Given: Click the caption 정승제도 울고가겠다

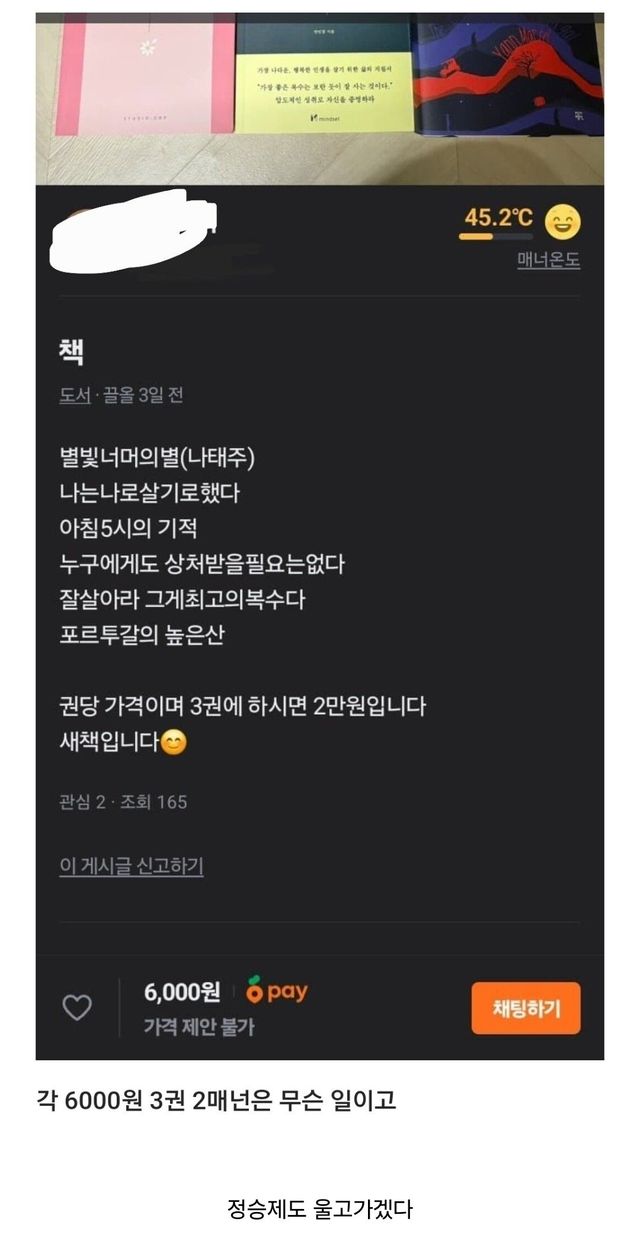Looking at the screenshot, I should click(320, 1208).
